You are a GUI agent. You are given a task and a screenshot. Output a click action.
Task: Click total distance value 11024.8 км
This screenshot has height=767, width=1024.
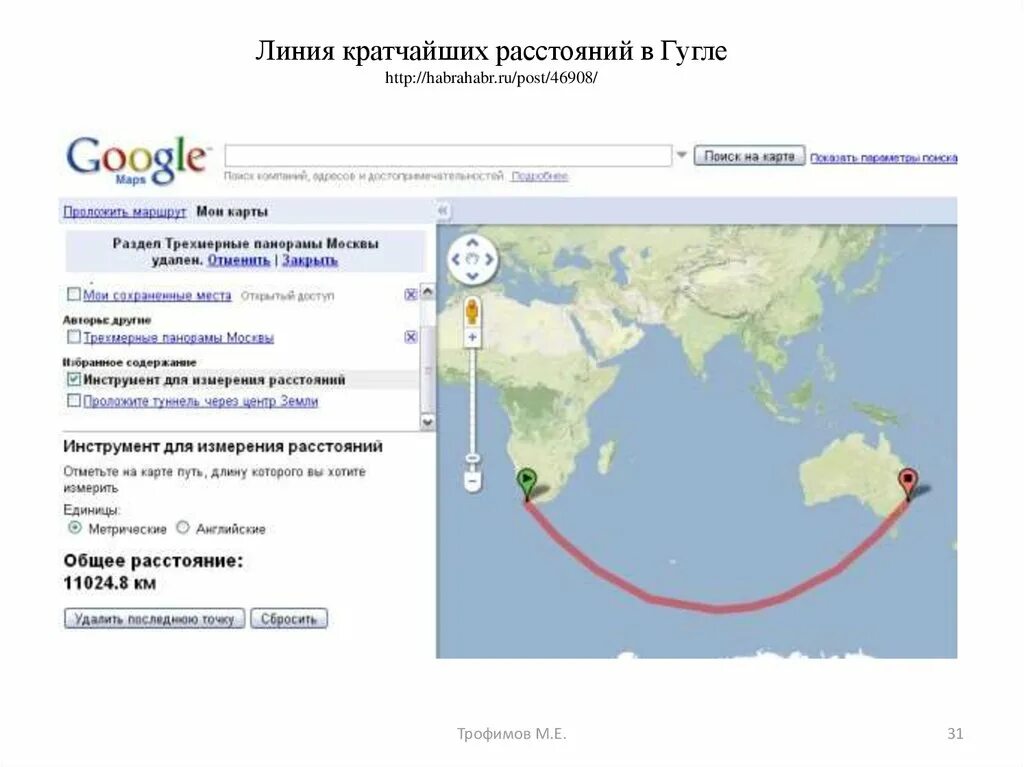[110, 583]
